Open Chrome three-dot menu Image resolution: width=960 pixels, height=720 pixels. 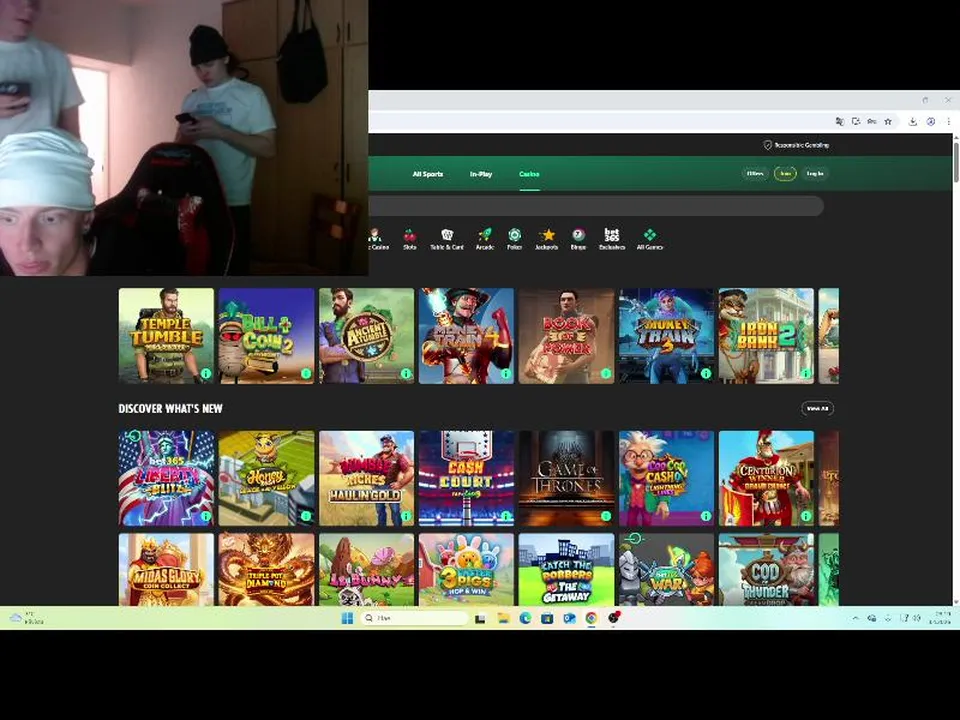(x=948, y=121)
